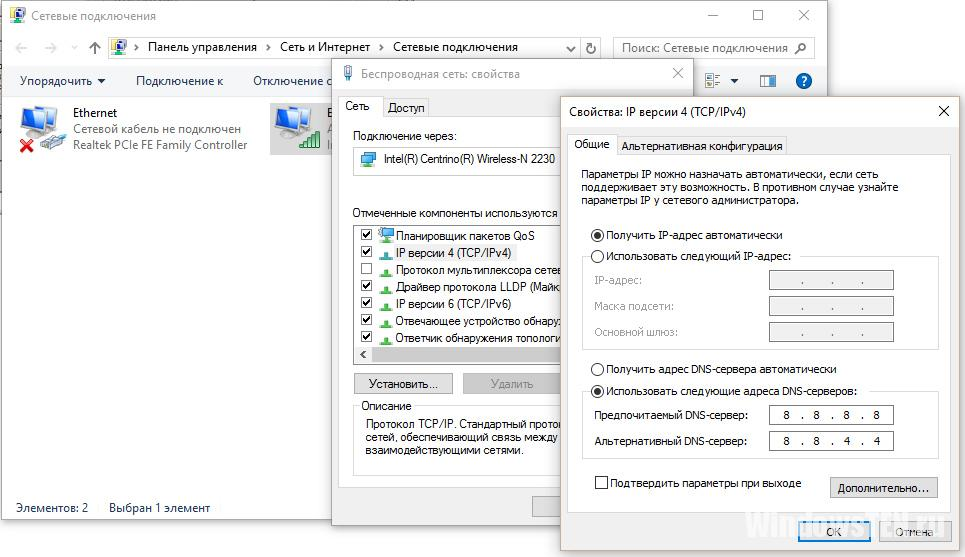Switch to the 'Доступ' tab
965x557 pixels.
406,107
